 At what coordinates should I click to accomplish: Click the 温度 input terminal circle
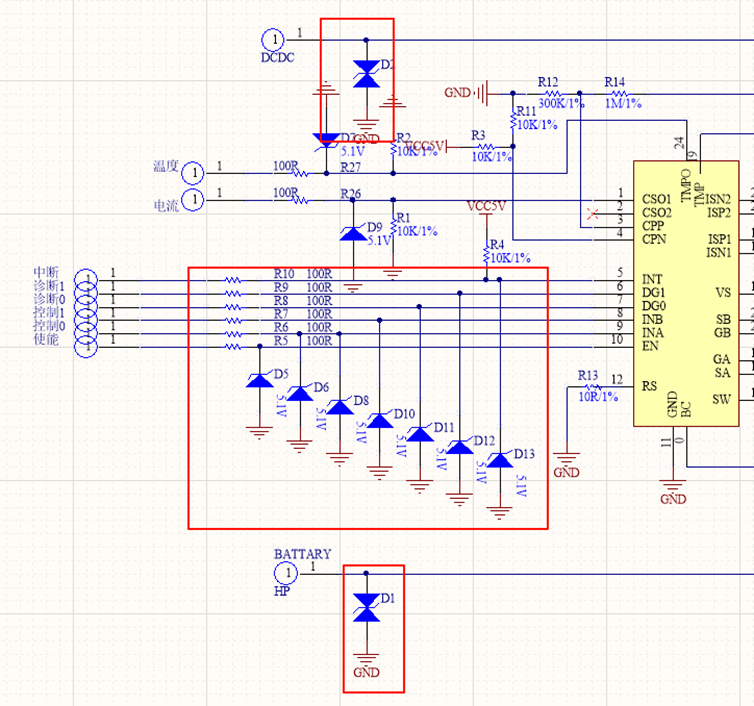[193, 172]
